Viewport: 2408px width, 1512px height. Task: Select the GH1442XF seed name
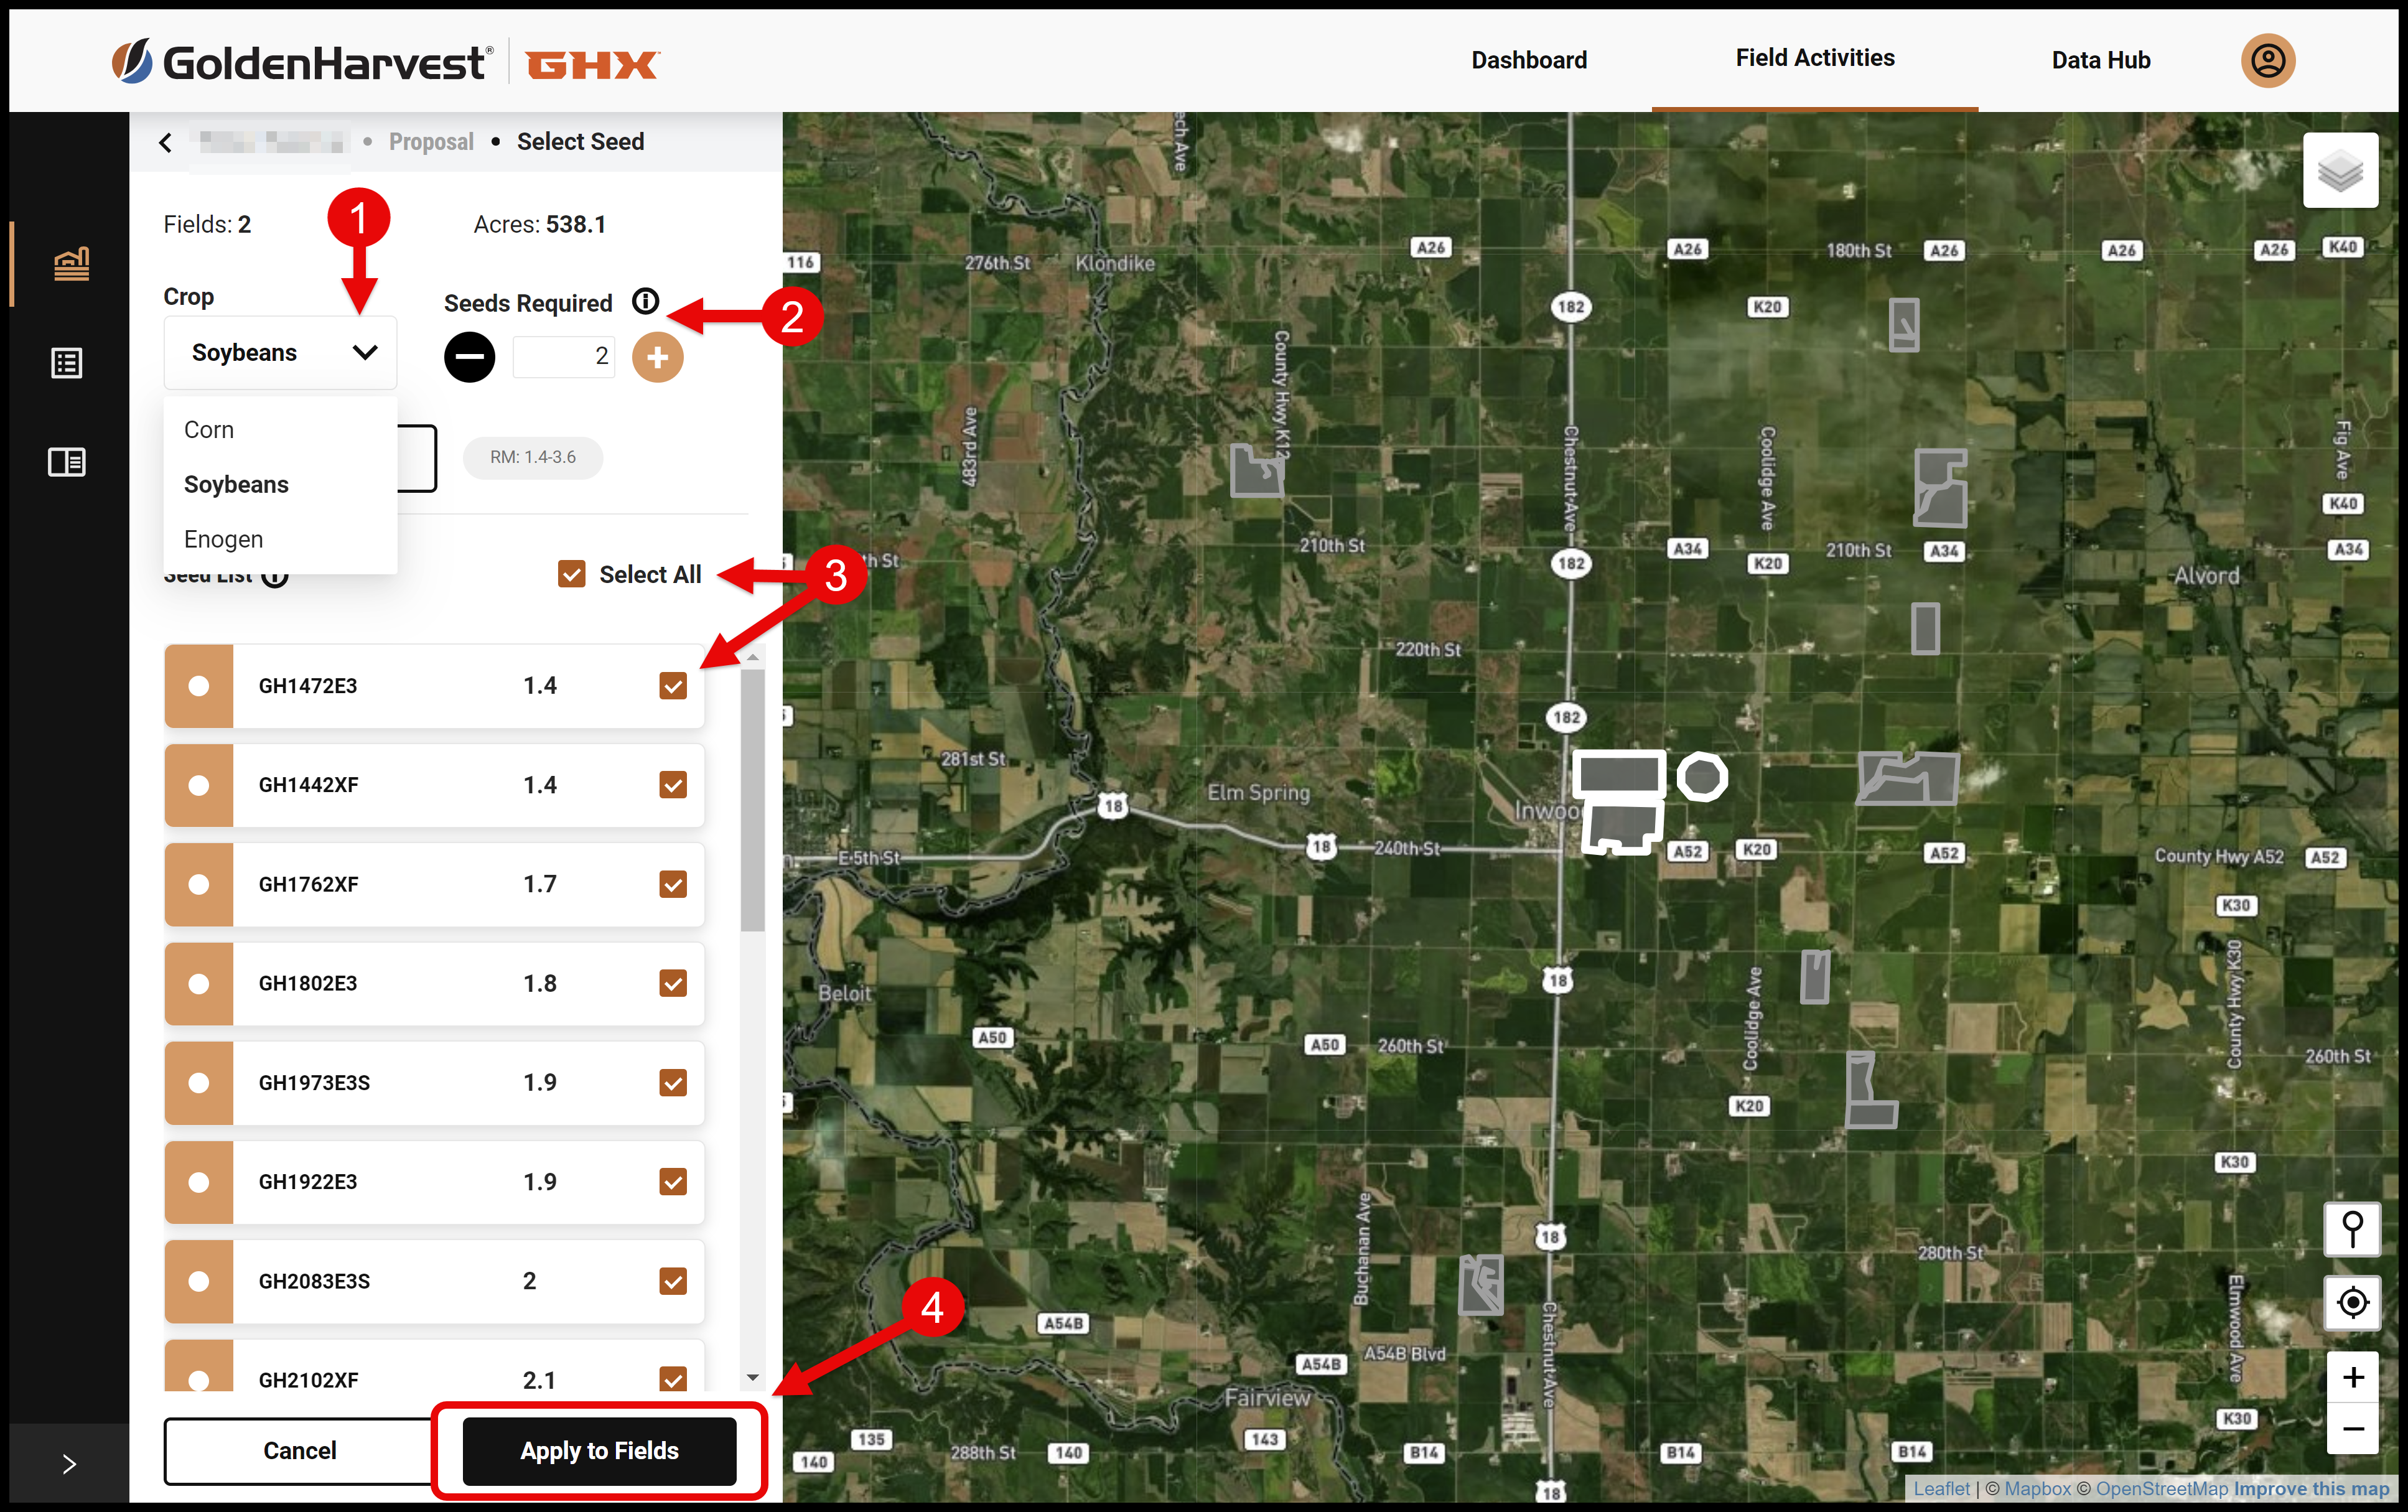point(308,785)
